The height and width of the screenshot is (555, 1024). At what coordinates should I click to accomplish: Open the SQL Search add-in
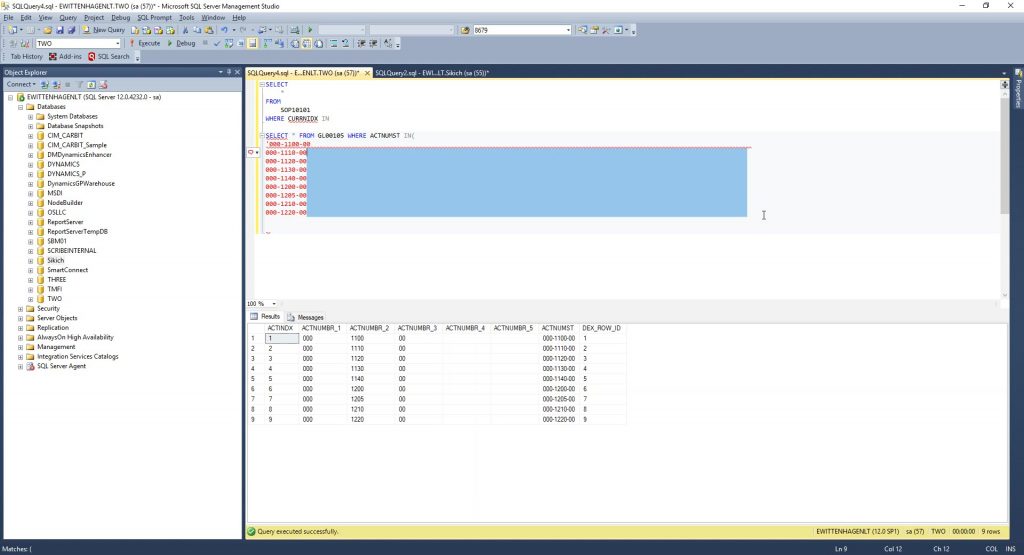(x=110, y=57)
